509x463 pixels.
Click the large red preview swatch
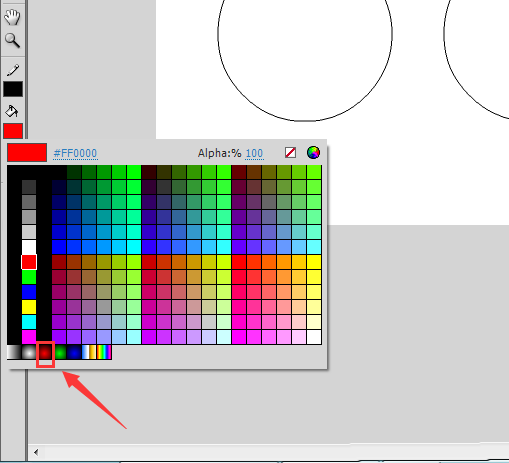(27, 153)
